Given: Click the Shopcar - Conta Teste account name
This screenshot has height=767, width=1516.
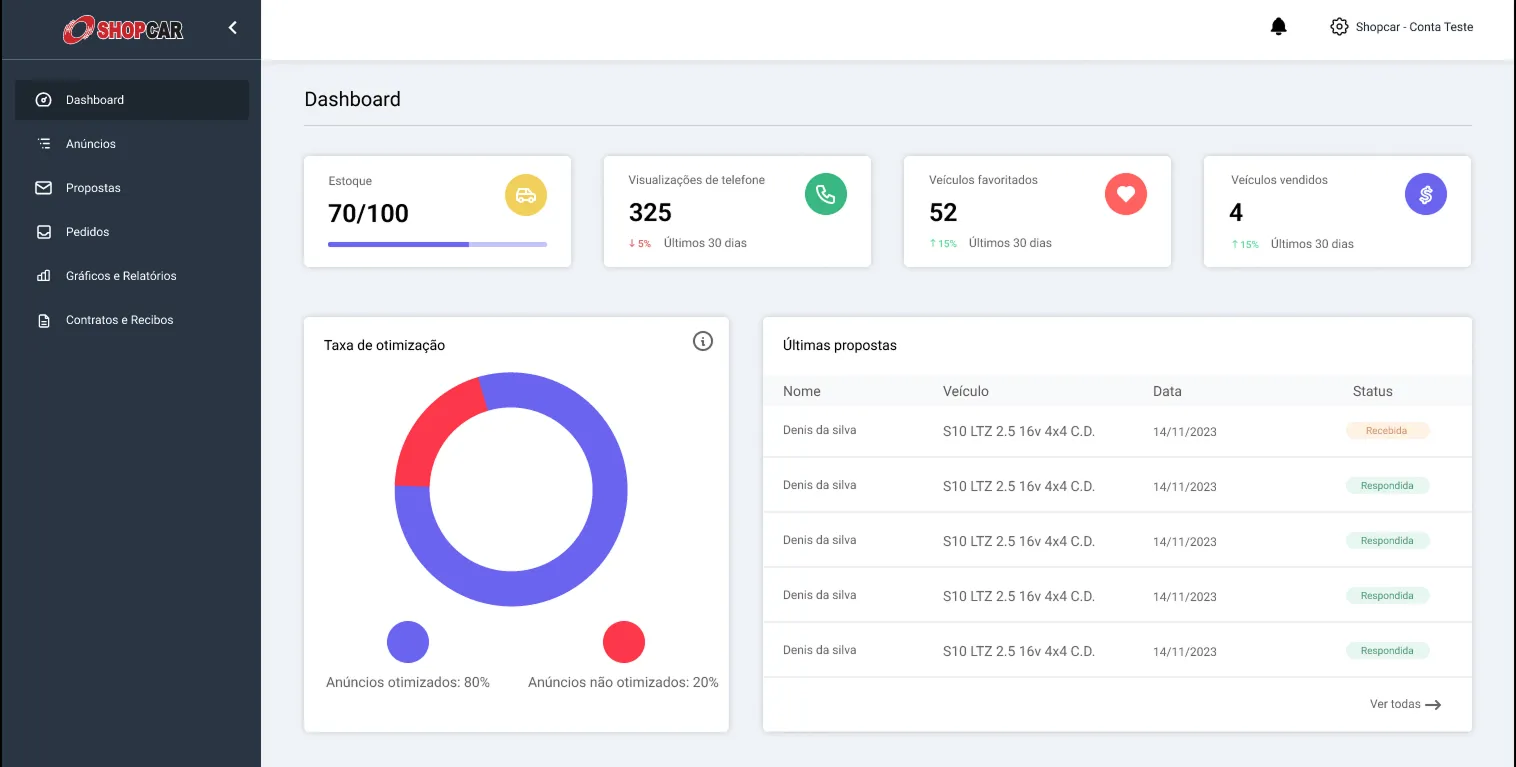Looking at the screenshot, I should [x=1414, y=27].
